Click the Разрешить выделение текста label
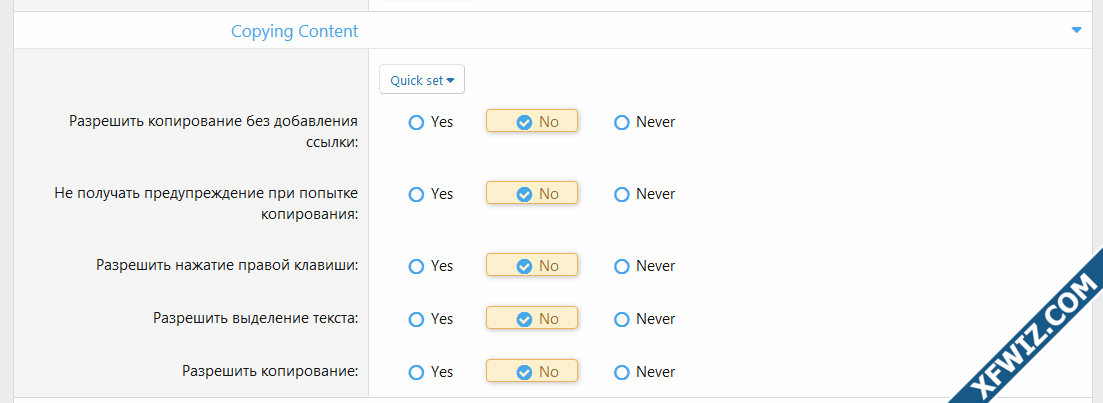This screenshot has height=403, width=1103. click(256, 319)
